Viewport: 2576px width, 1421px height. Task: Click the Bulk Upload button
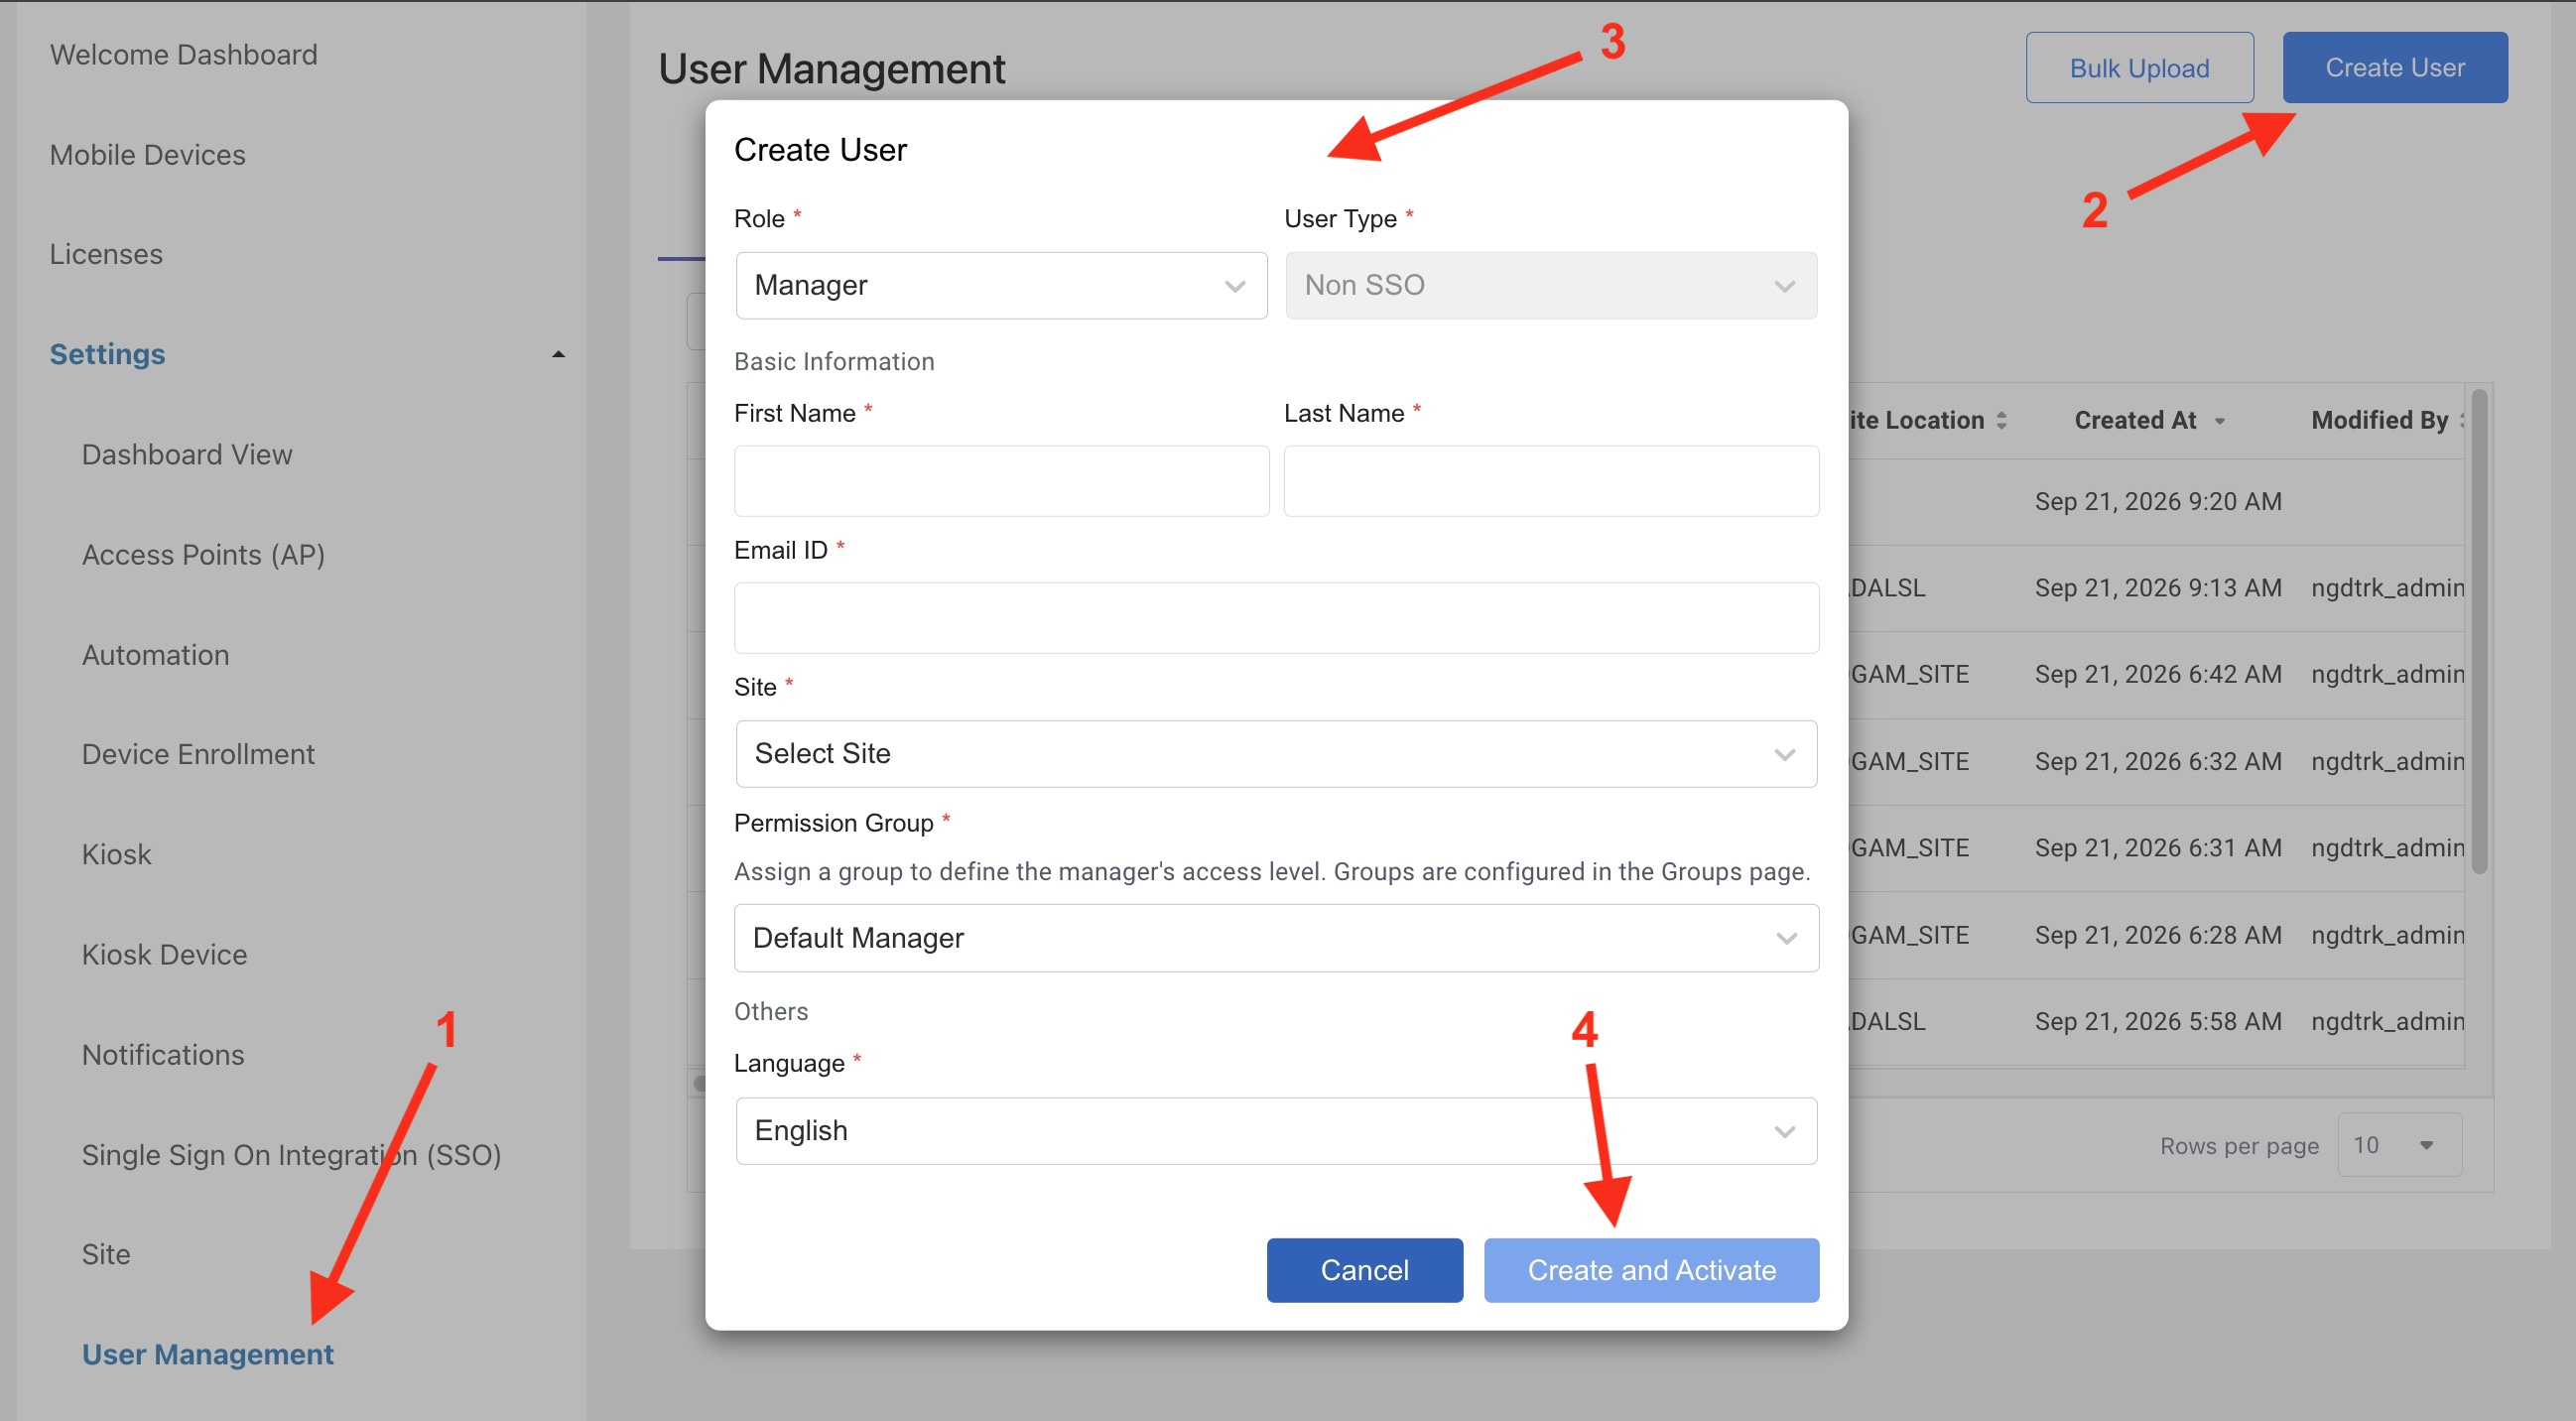[x=2139, y=68]
